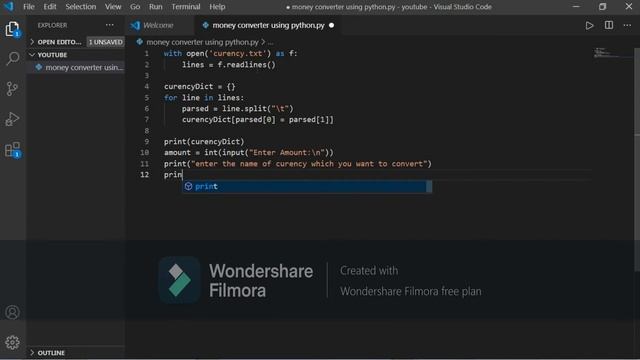Image resolution: width=640 pixels, height=360 pixels.
Task: Click line number 12 in gutter
Action: 144,175
